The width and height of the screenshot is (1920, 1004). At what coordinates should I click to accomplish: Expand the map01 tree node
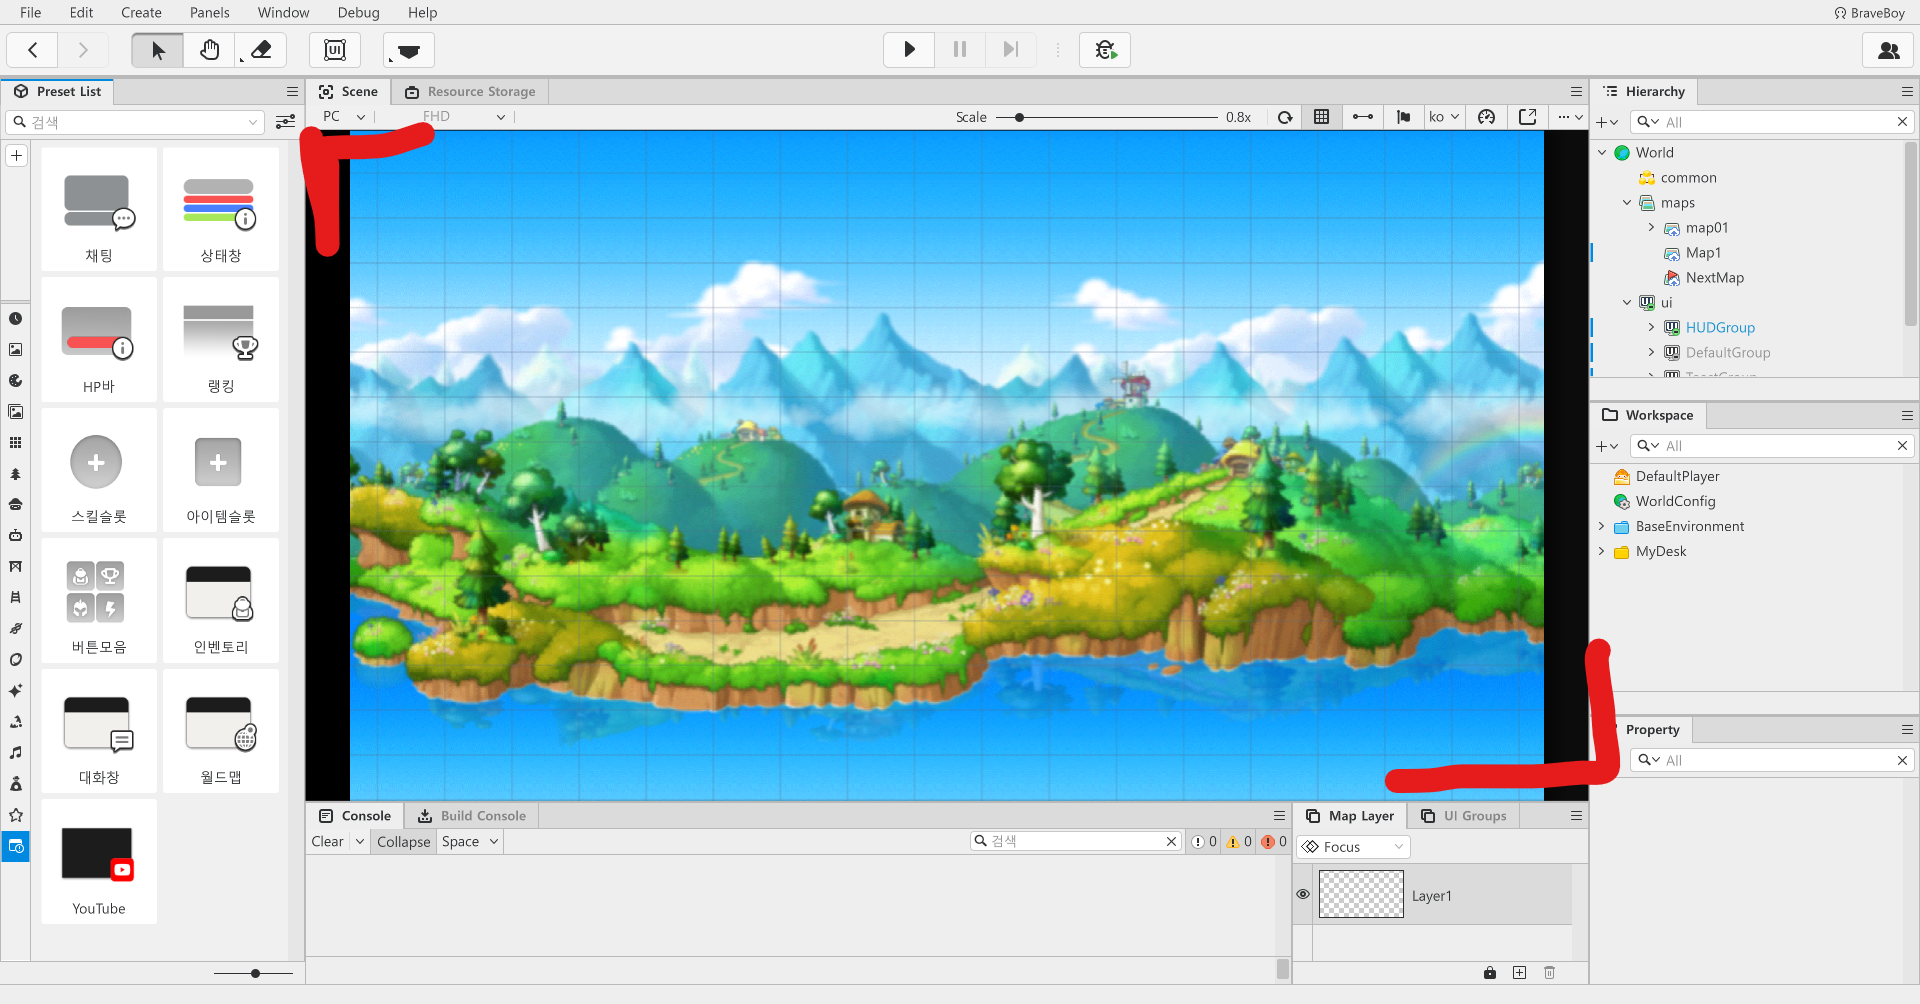tap(1651, 228)
